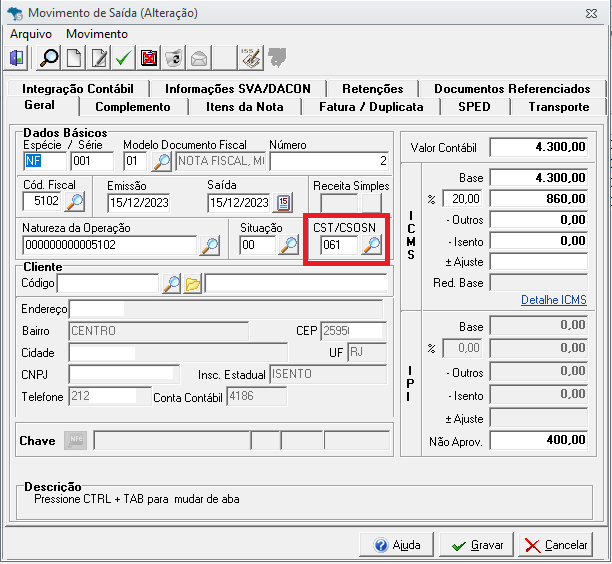612x564 pixels.
Task: Open the Detalhe ICMS link
Action: 554,300
